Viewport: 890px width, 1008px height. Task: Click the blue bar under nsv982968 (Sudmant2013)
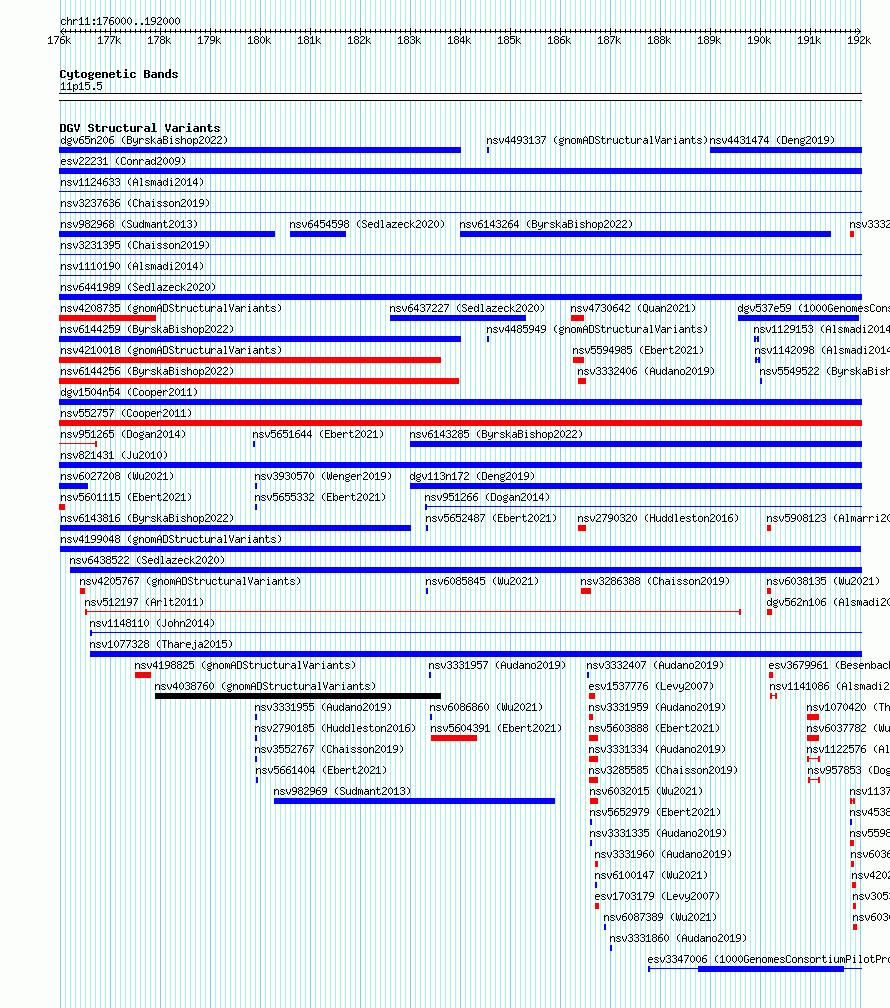tap(167, 234)
